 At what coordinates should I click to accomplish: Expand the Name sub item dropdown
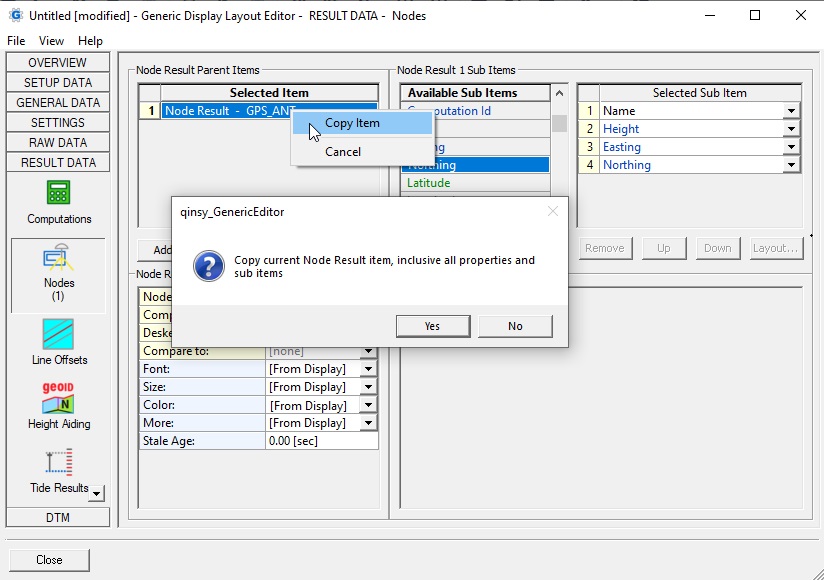(791, 111)
